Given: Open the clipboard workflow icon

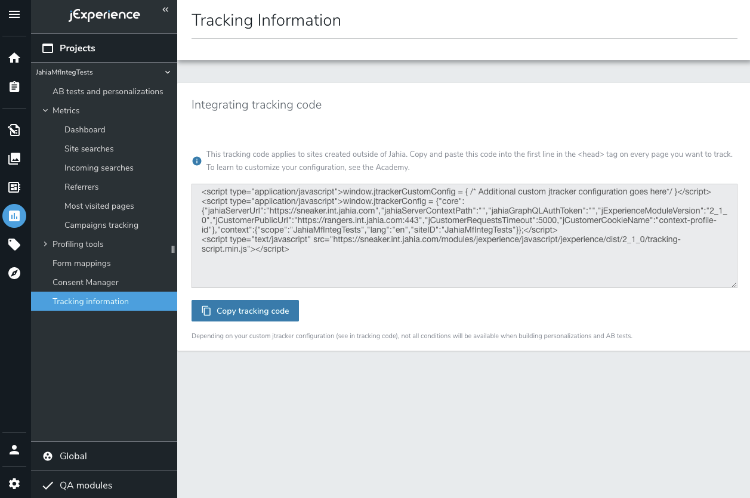Looking at the screenshot, I should click(14, 87).
